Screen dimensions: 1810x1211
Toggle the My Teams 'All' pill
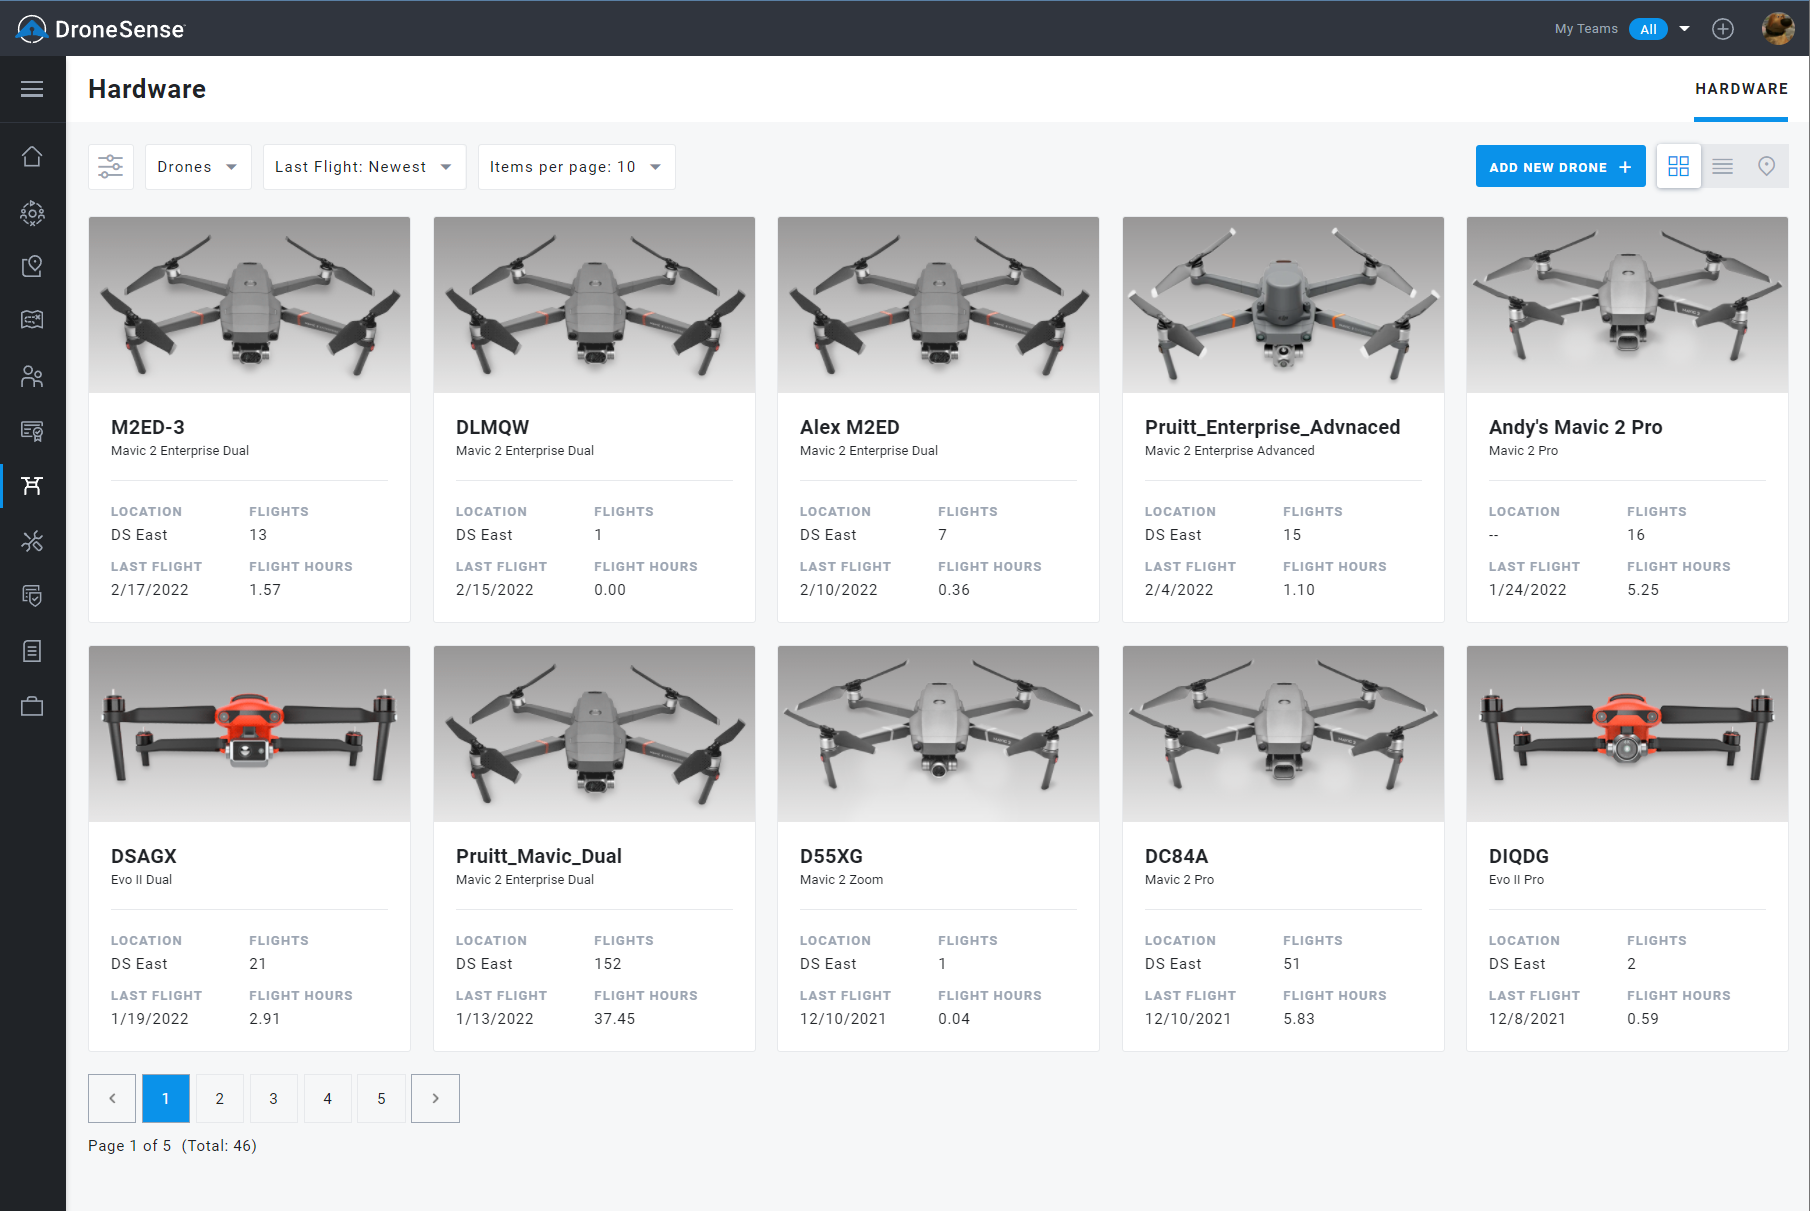pyautogui.click(x=1648, y=29)
